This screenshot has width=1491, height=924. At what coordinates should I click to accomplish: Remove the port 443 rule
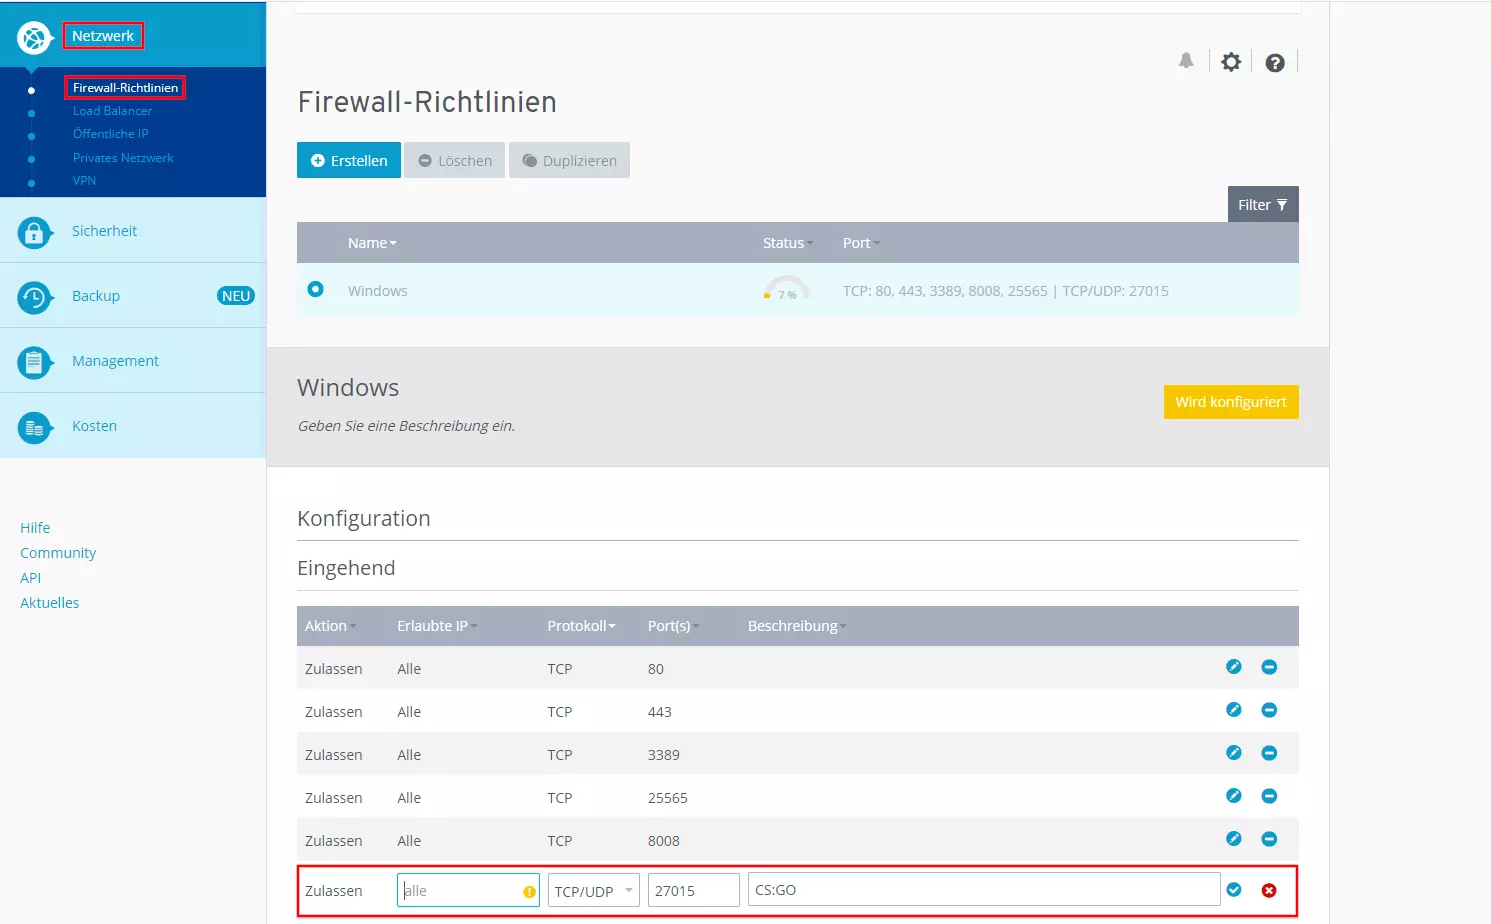[x=1269, y=710]
